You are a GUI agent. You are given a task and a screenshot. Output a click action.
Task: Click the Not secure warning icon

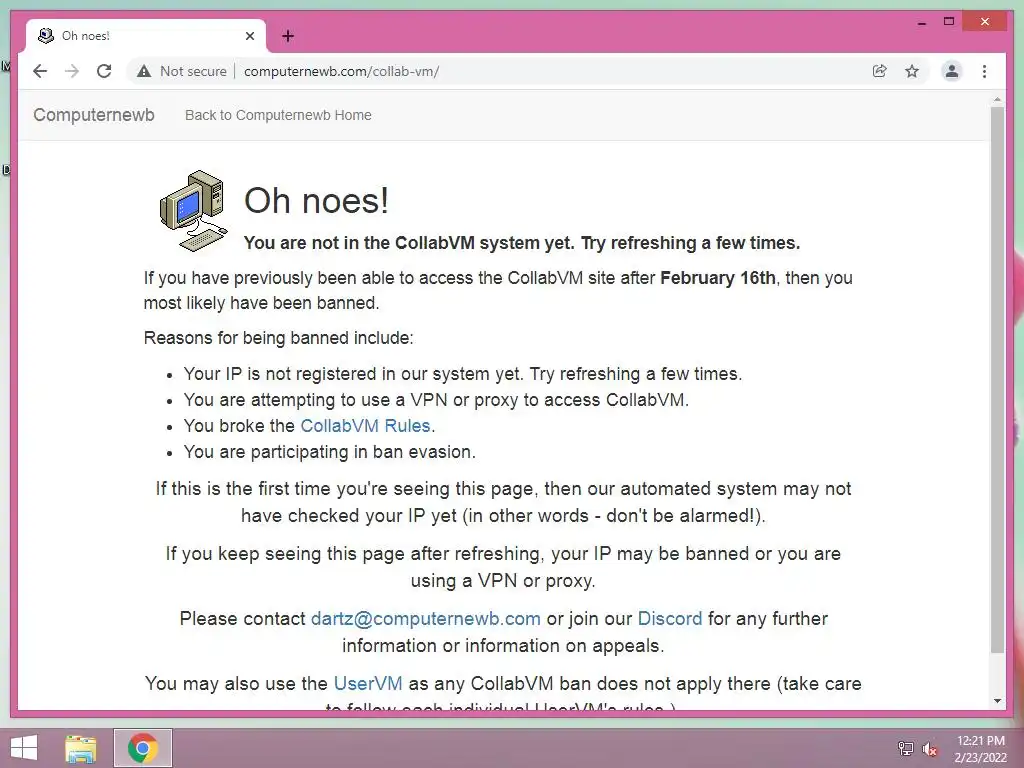(144, 71)
